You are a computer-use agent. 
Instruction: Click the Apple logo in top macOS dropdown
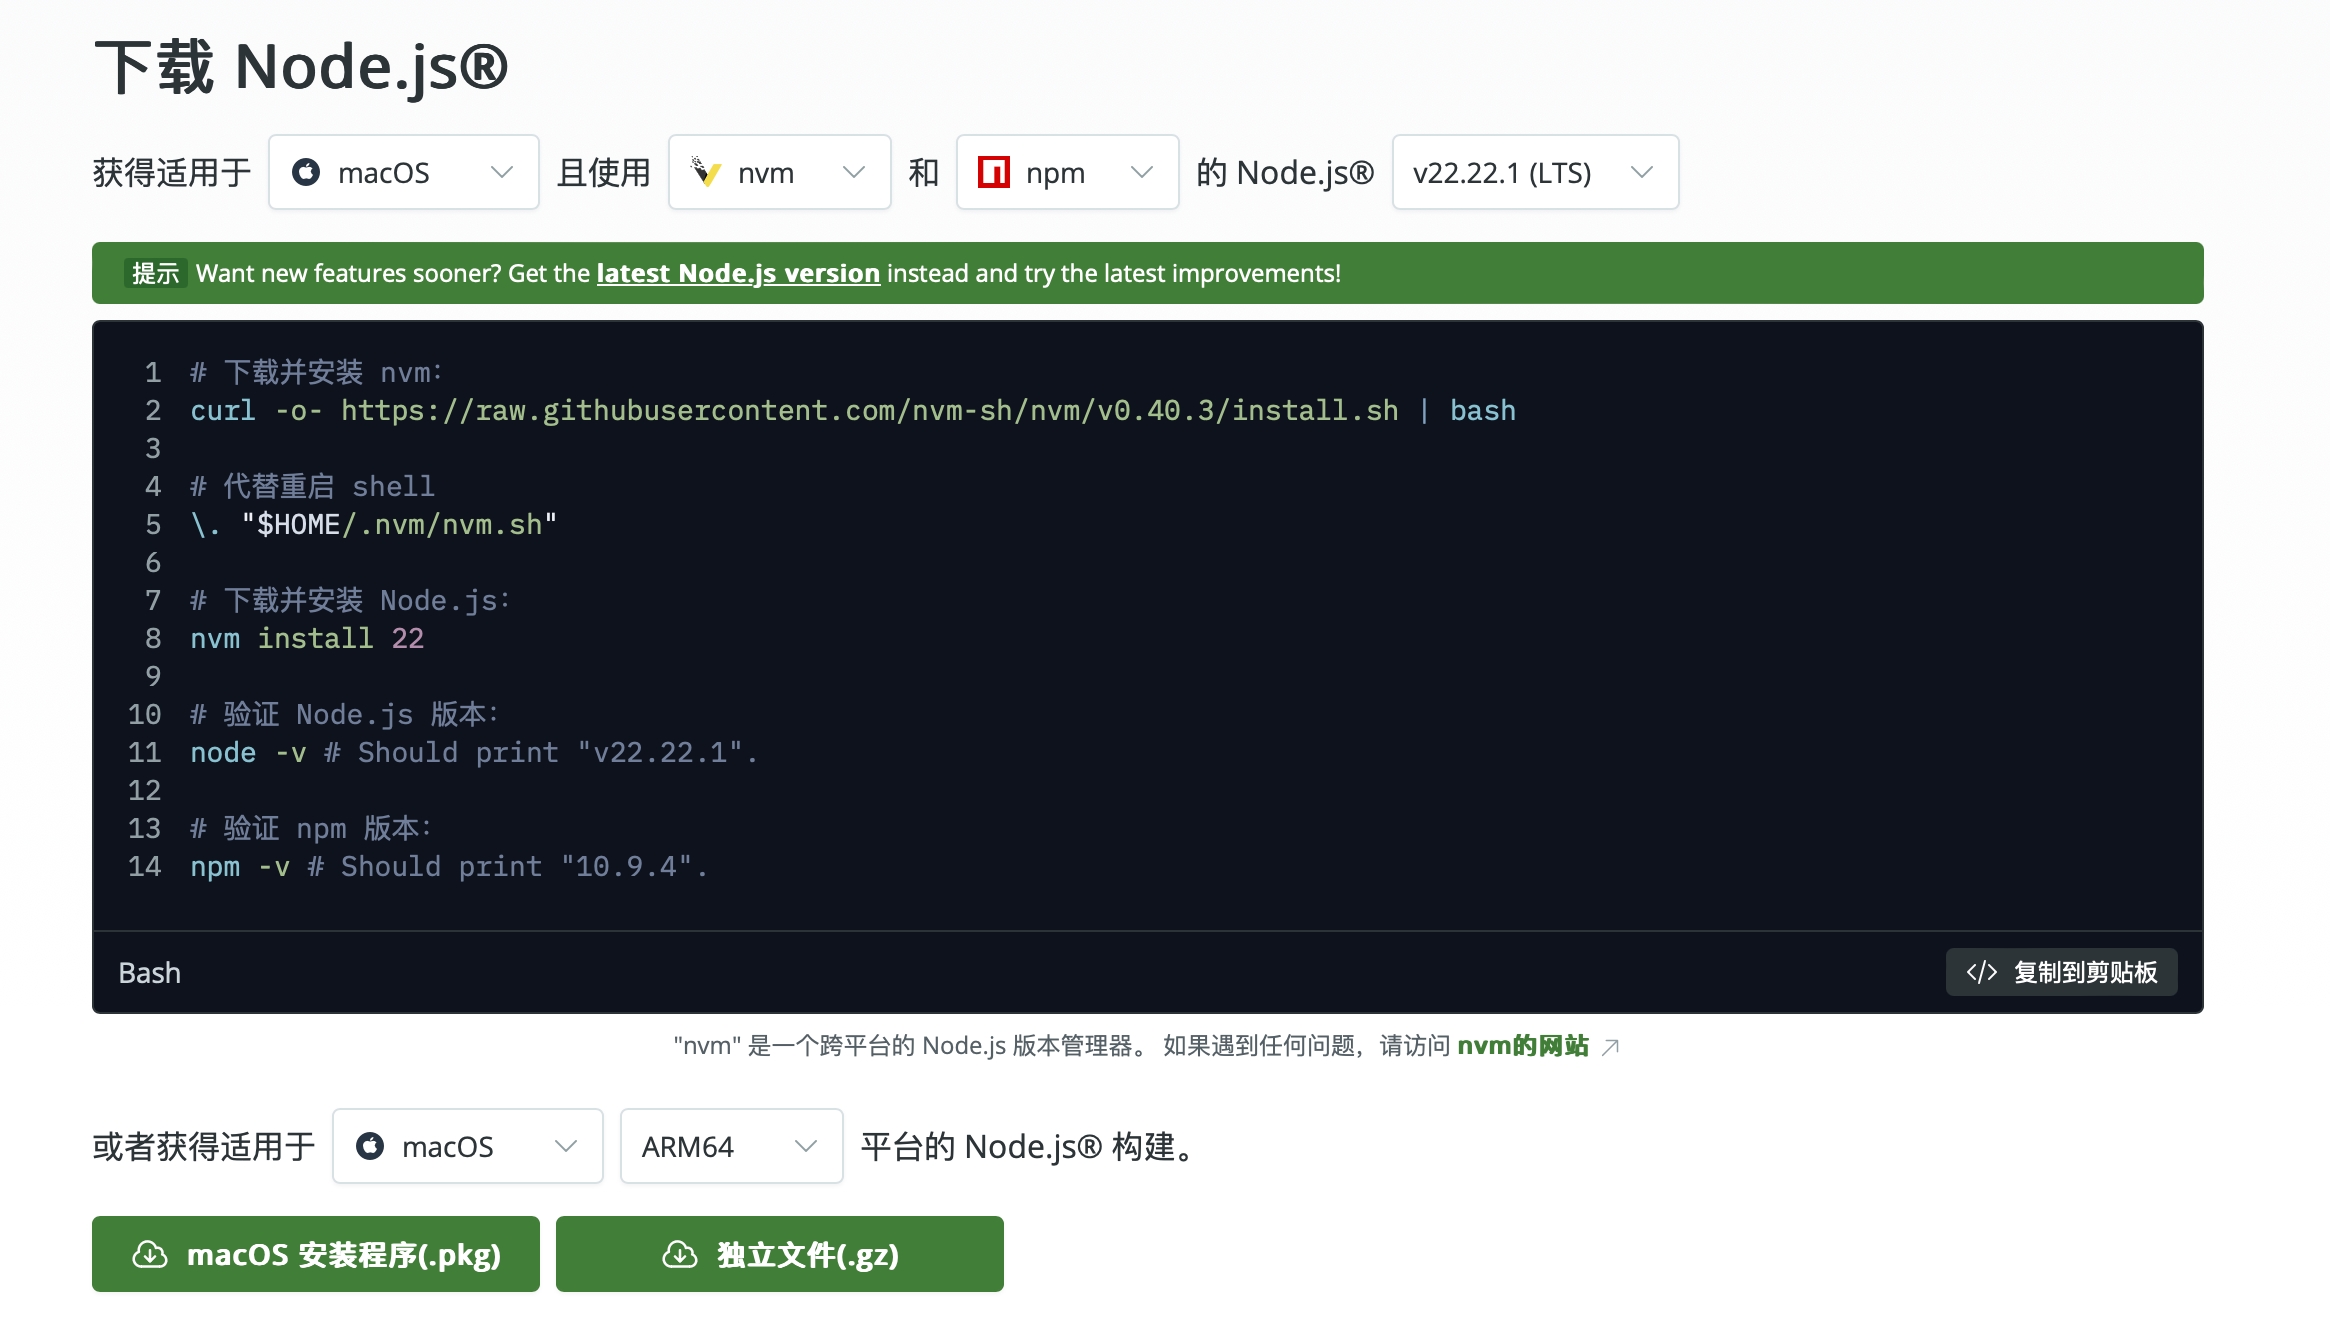(306, 172)
